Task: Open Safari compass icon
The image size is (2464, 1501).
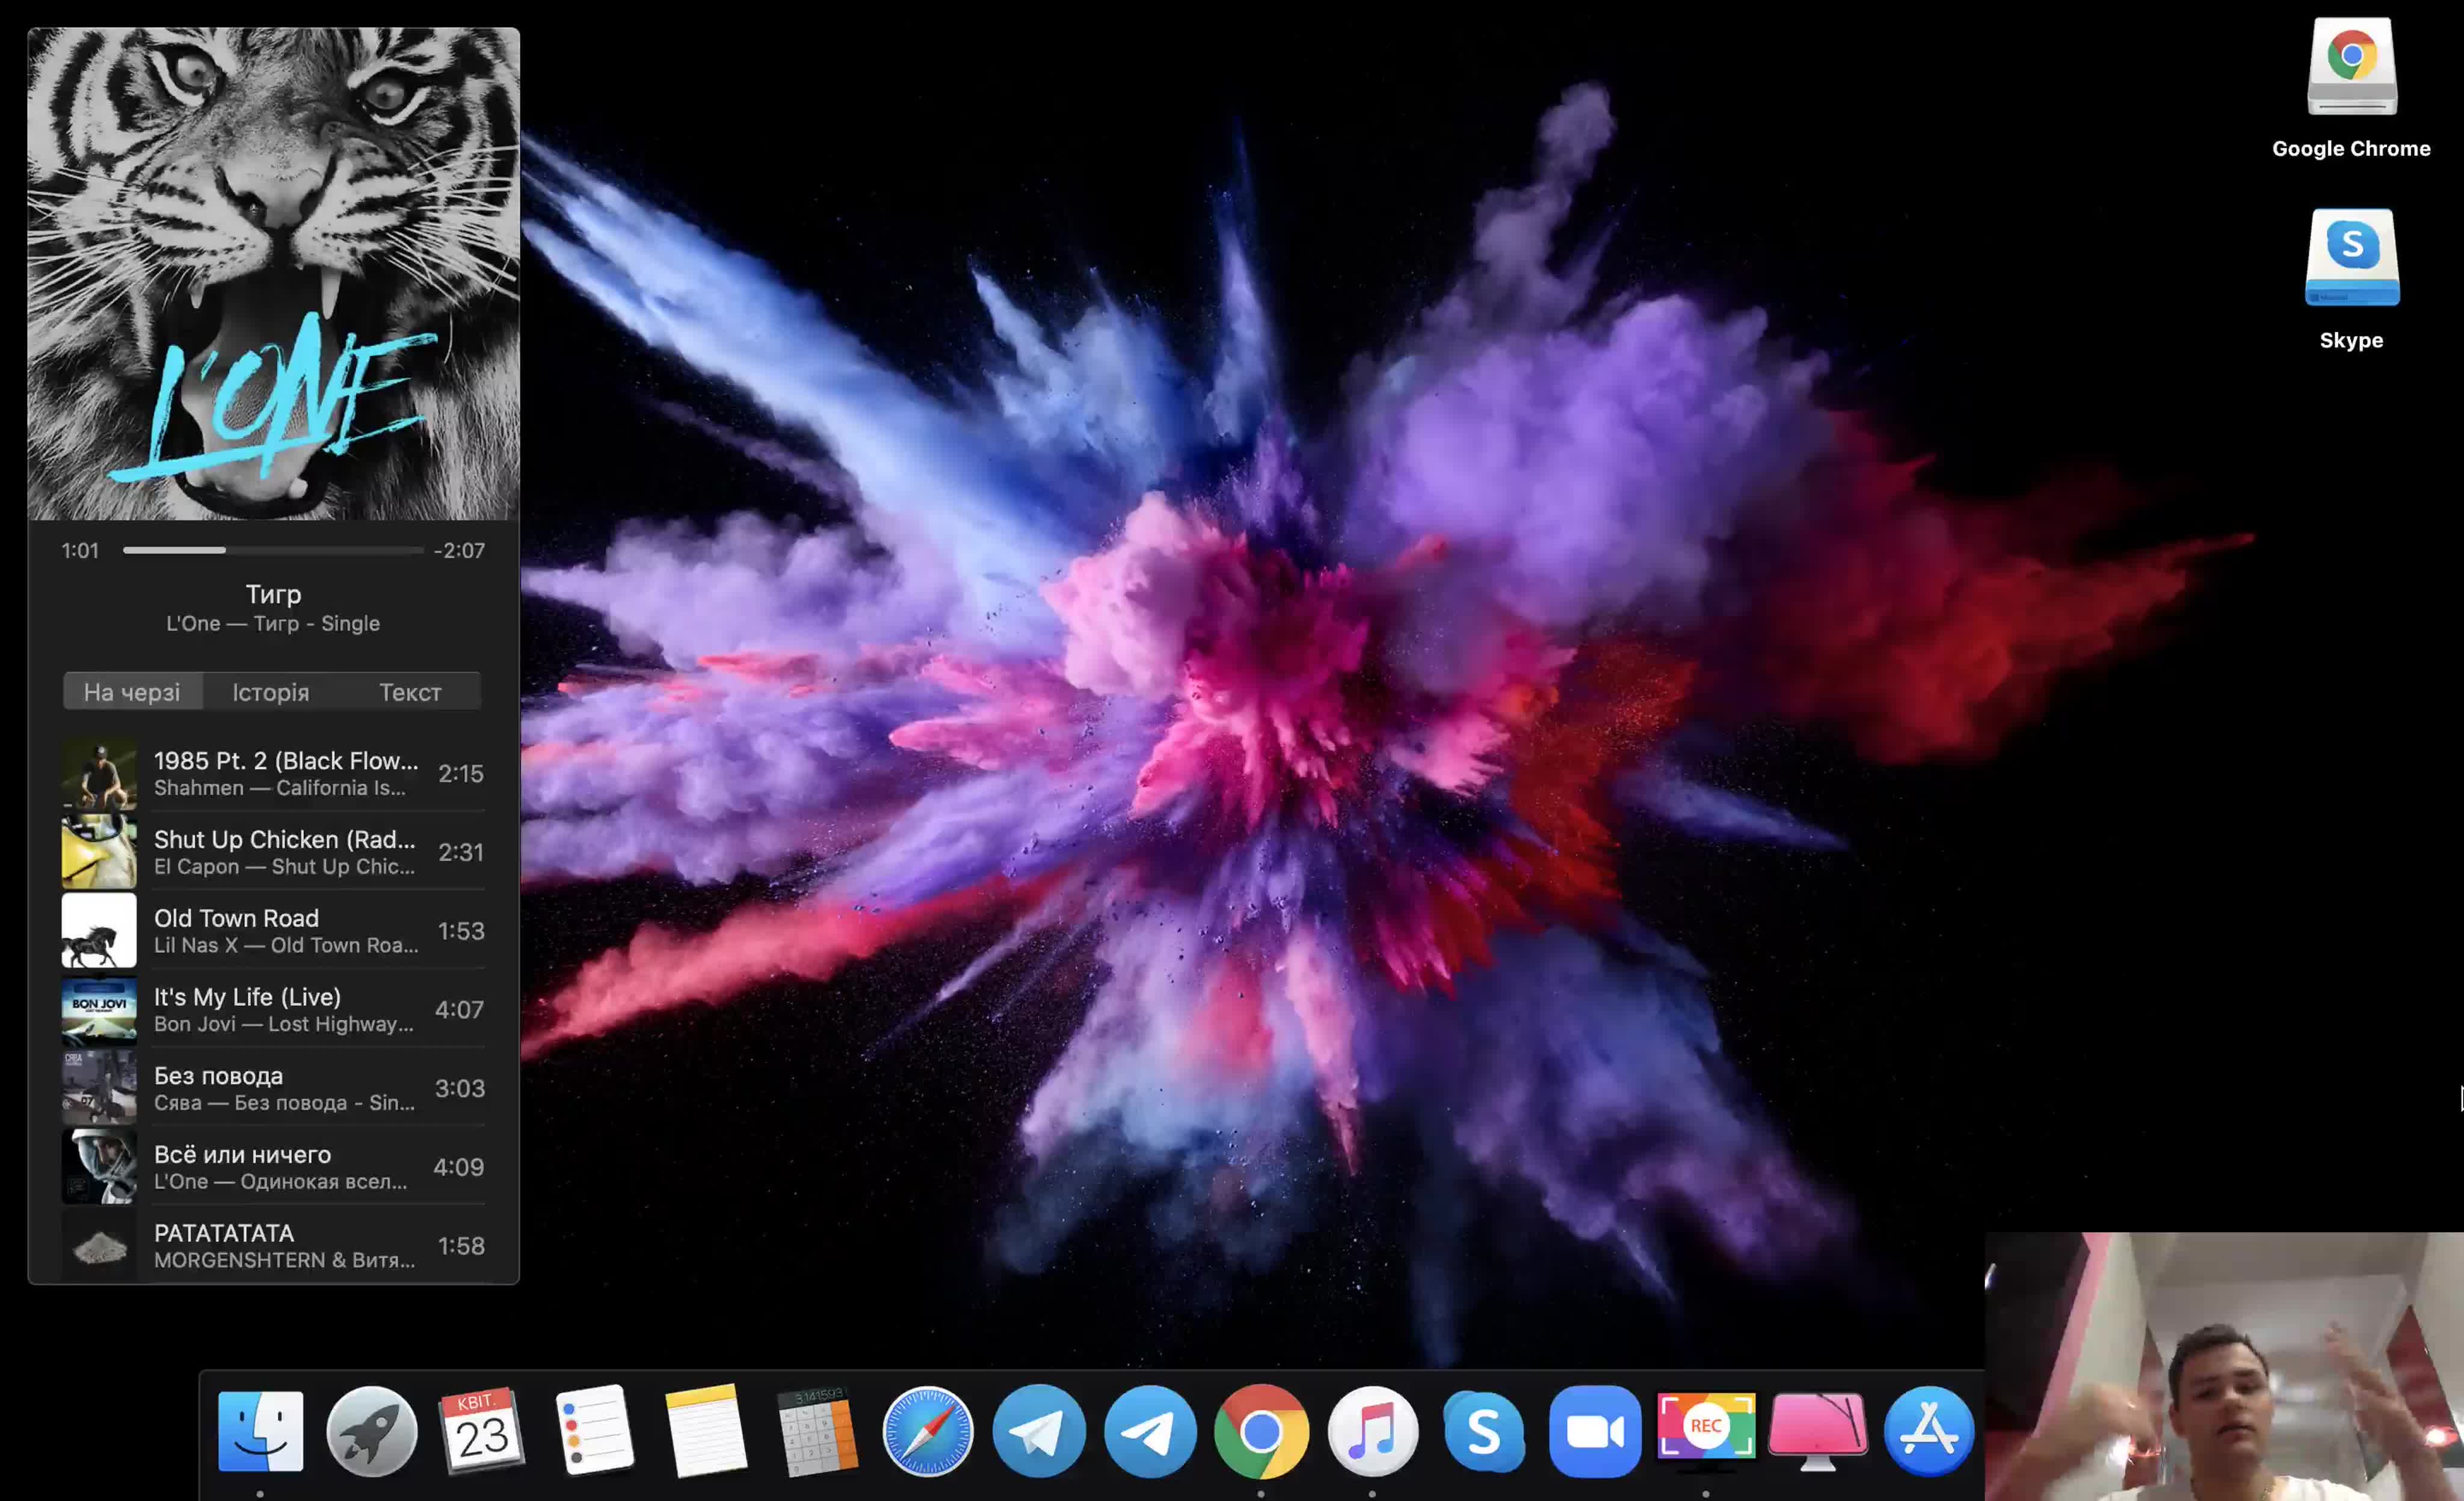Action: click(x=928, y=1431)
